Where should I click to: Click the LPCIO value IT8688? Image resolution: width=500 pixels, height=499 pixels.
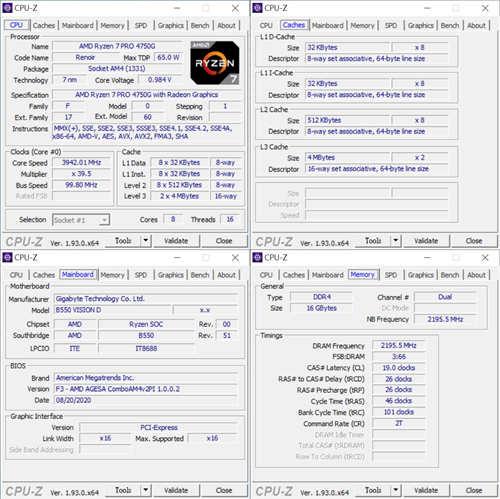click(146, 349)
